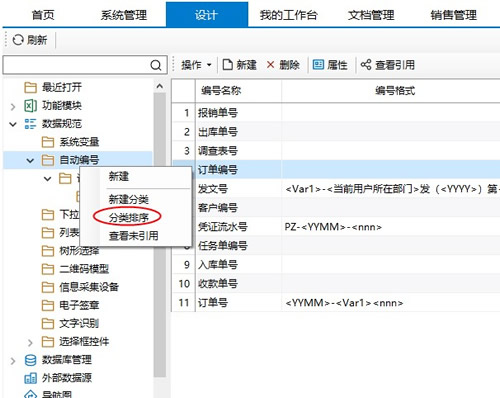Choose 新建分类 from context menu

point(129,199)
